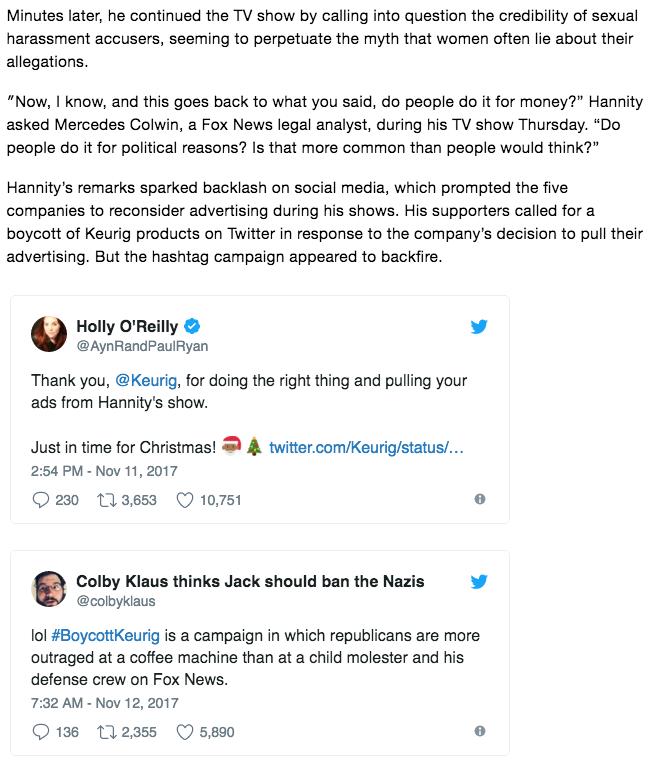Screen dimensions: 653x773
Task: Open the @AynRandPaulRyan handle
Action: [x=142, y=346]
